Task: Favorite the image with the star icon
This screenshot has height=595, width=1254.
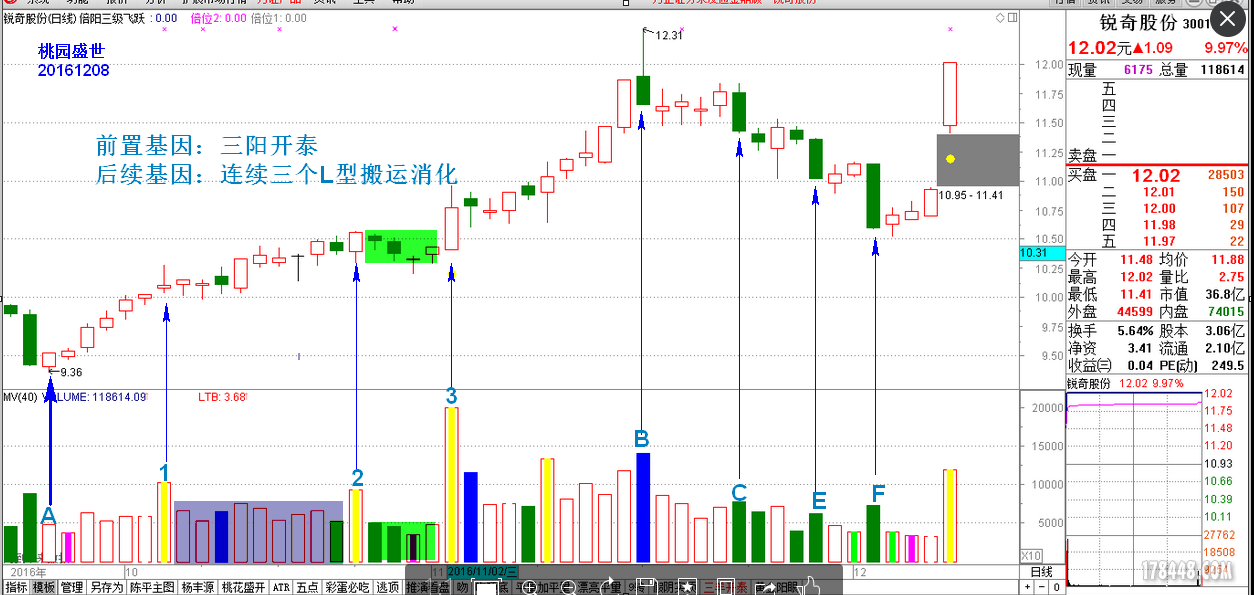Action: point(687,588)
